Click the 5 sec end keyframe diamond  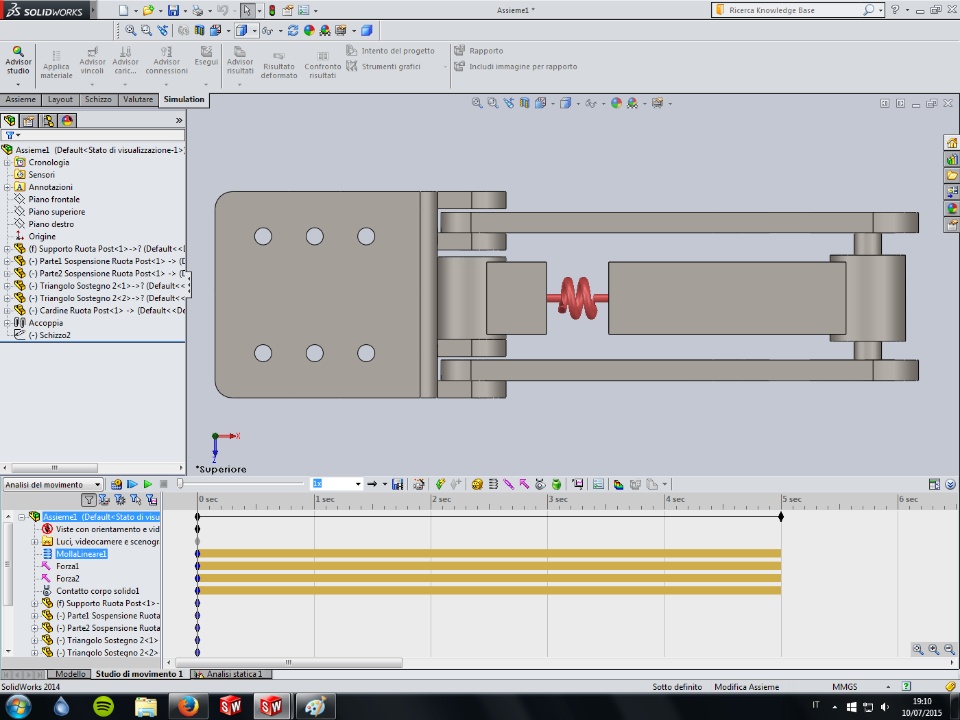click(x=781, y=516)
